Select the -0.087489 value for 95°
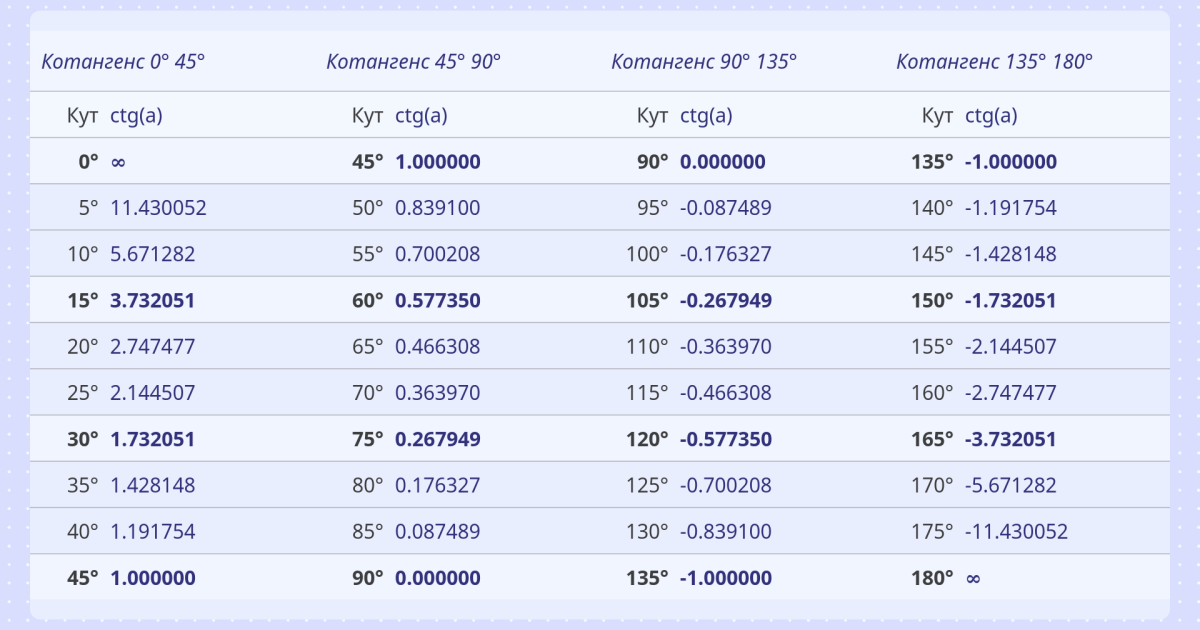 pos(725,208)
